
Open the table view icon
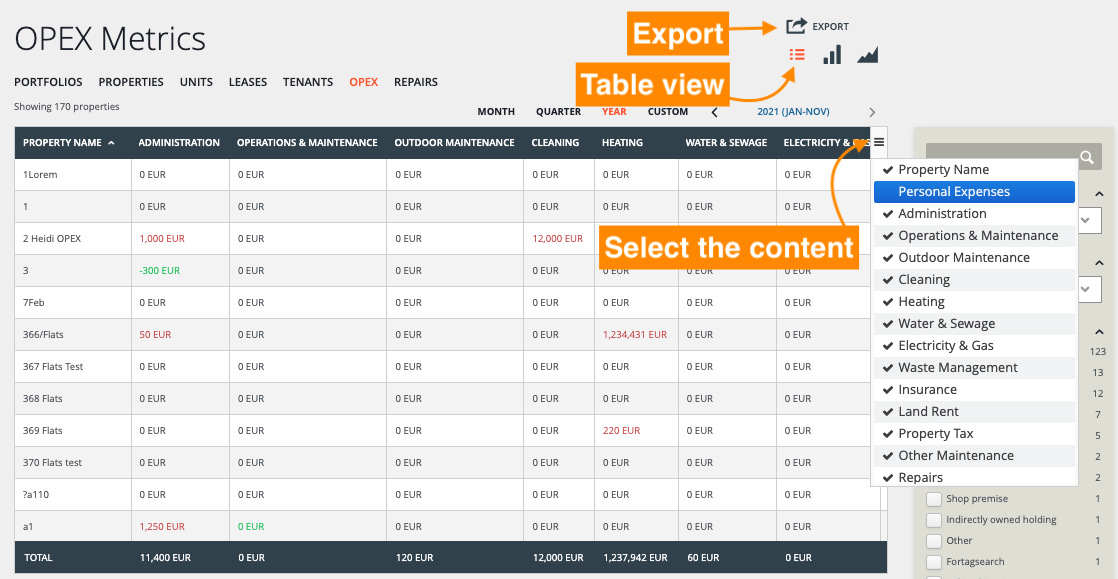(796, 55)
